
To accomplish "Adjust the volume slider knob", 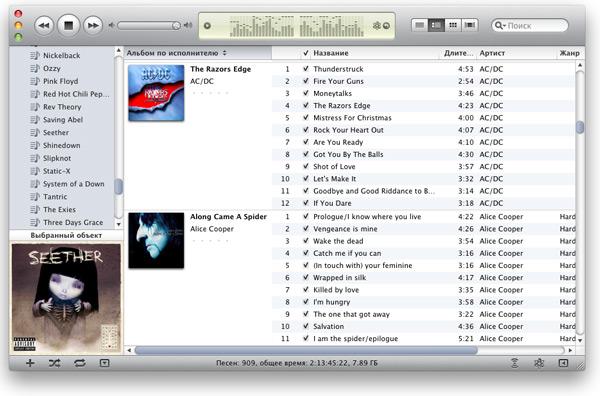I will pos(176,26).
